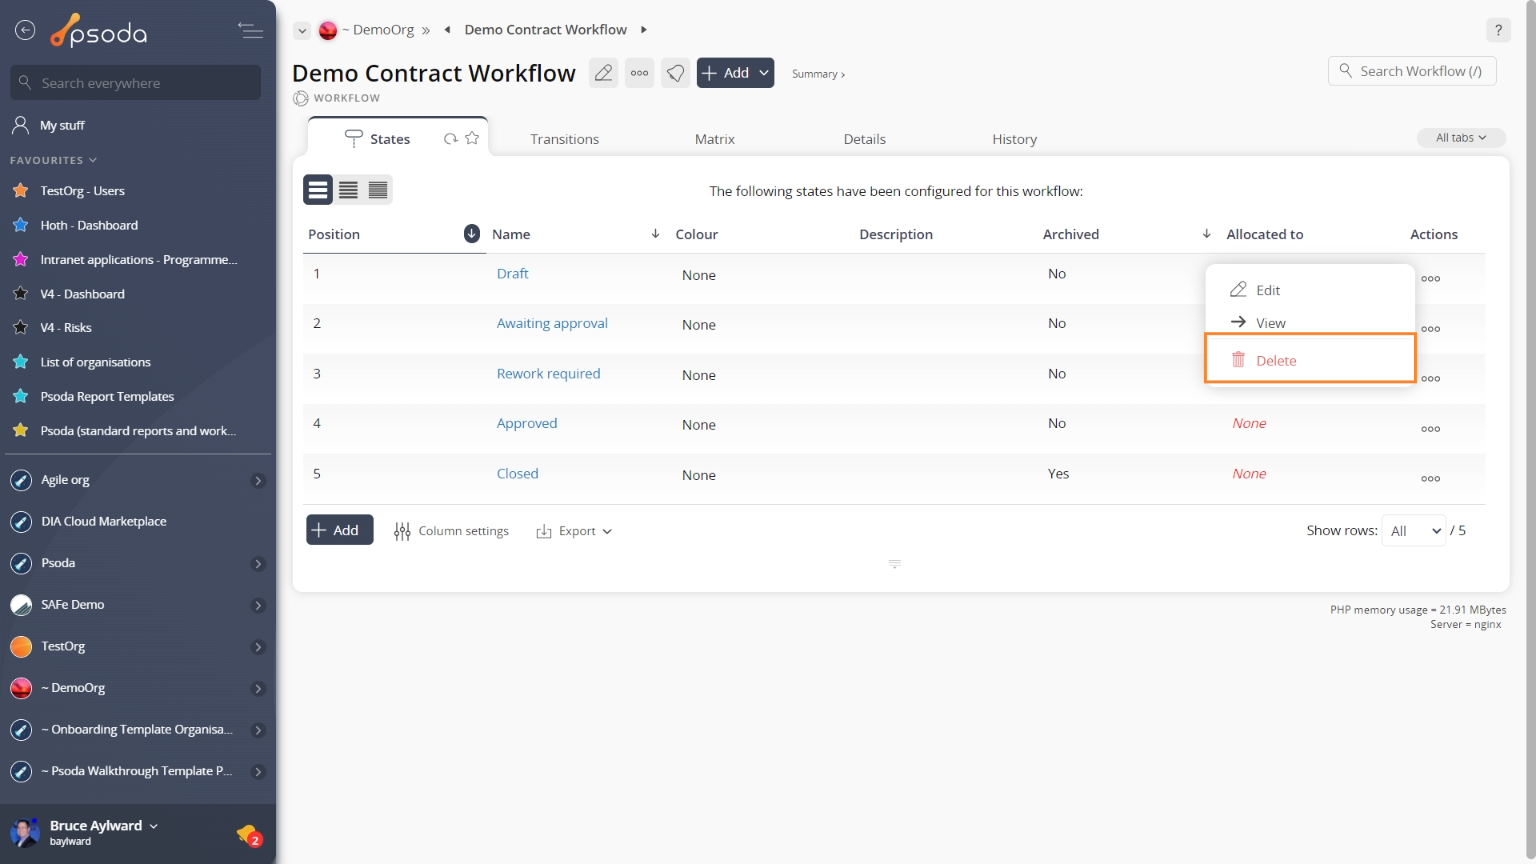Click the edit pencil icon beside workflow title
The image size is (1536, 864).
[x=603, y=73]
